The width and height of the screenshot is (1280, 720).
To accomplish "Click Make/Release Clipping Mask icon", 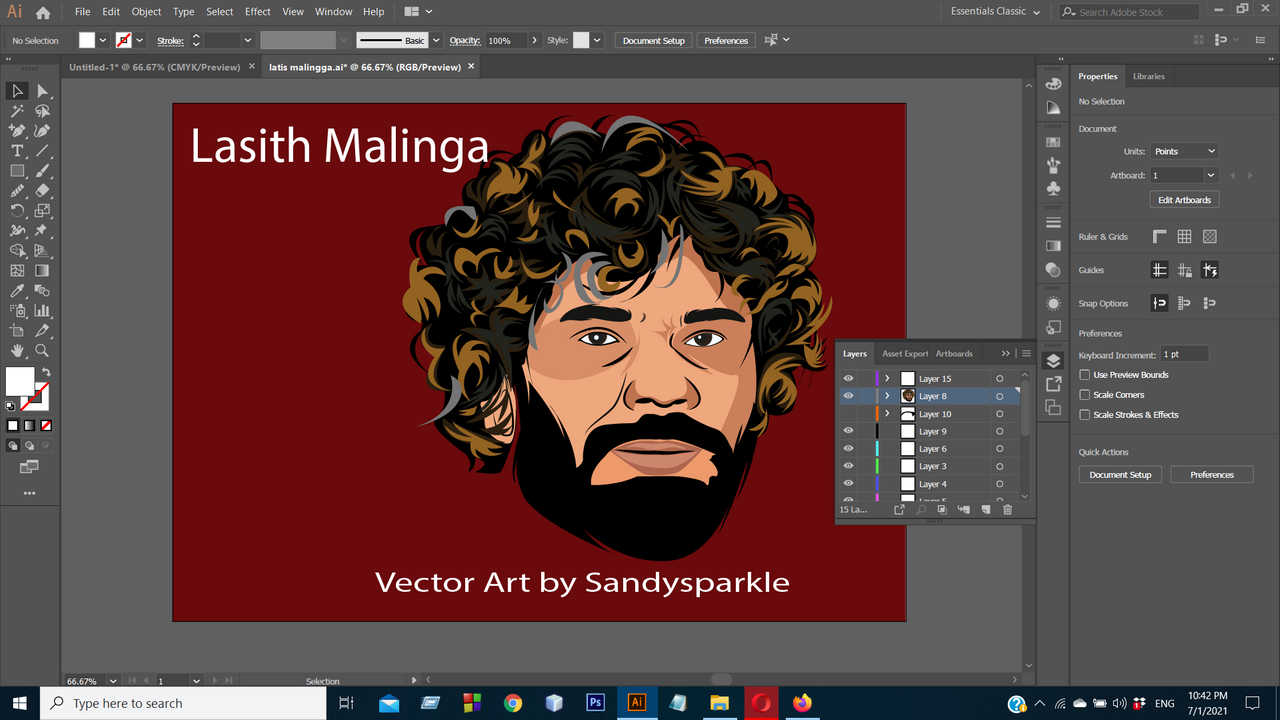I will click(942, 510).
